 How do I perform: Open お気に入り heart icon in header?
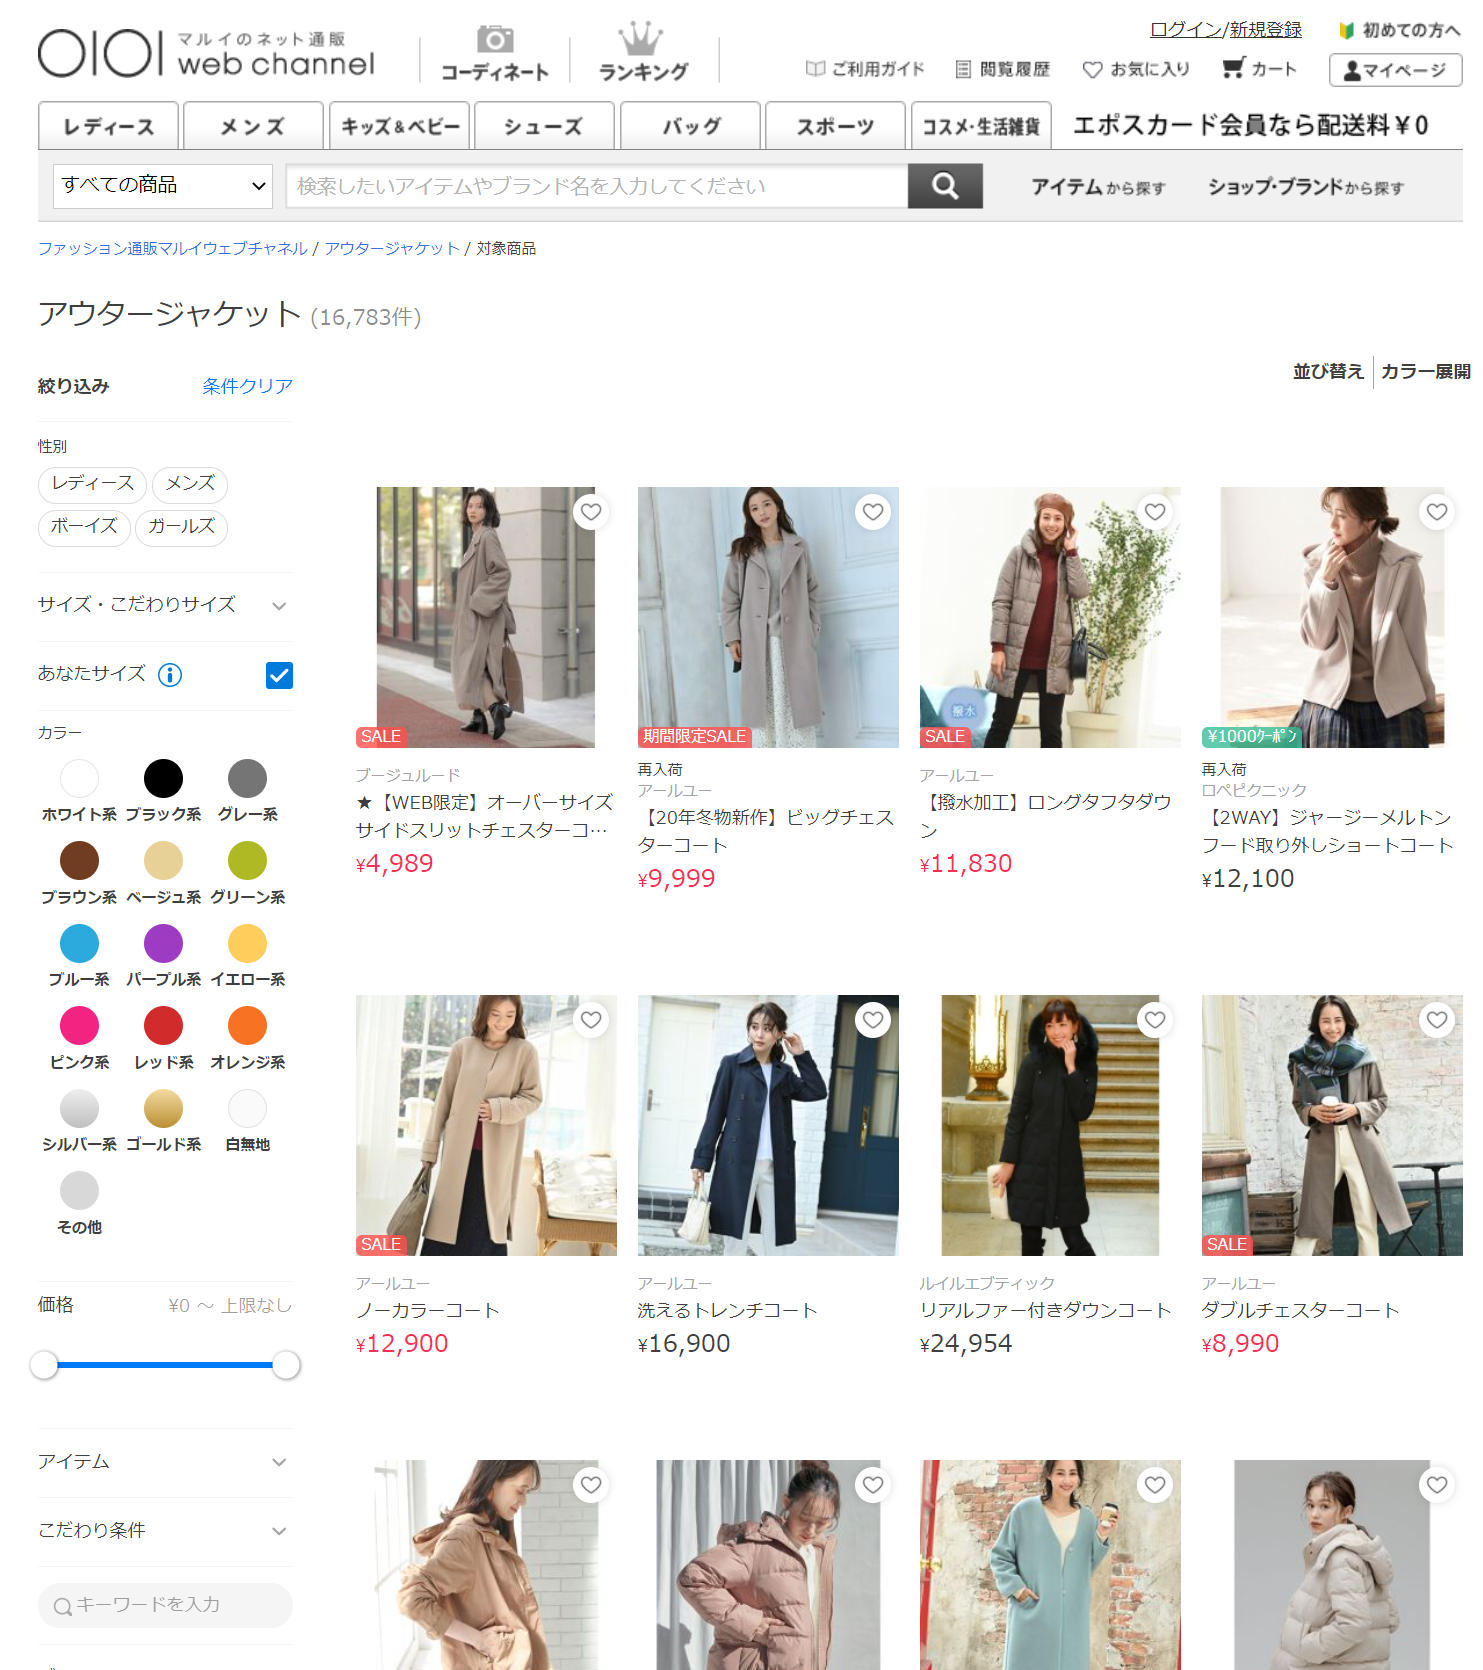(1092, 69)
